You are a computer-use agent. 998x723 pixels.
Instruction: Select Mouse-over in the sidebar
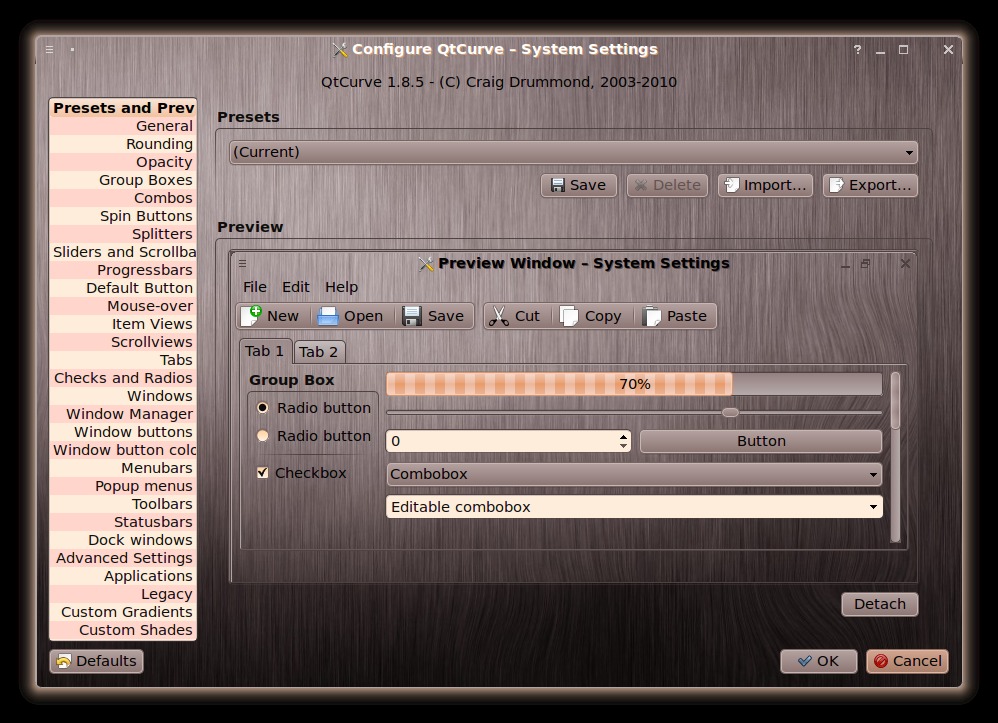(x=123, y=305)
